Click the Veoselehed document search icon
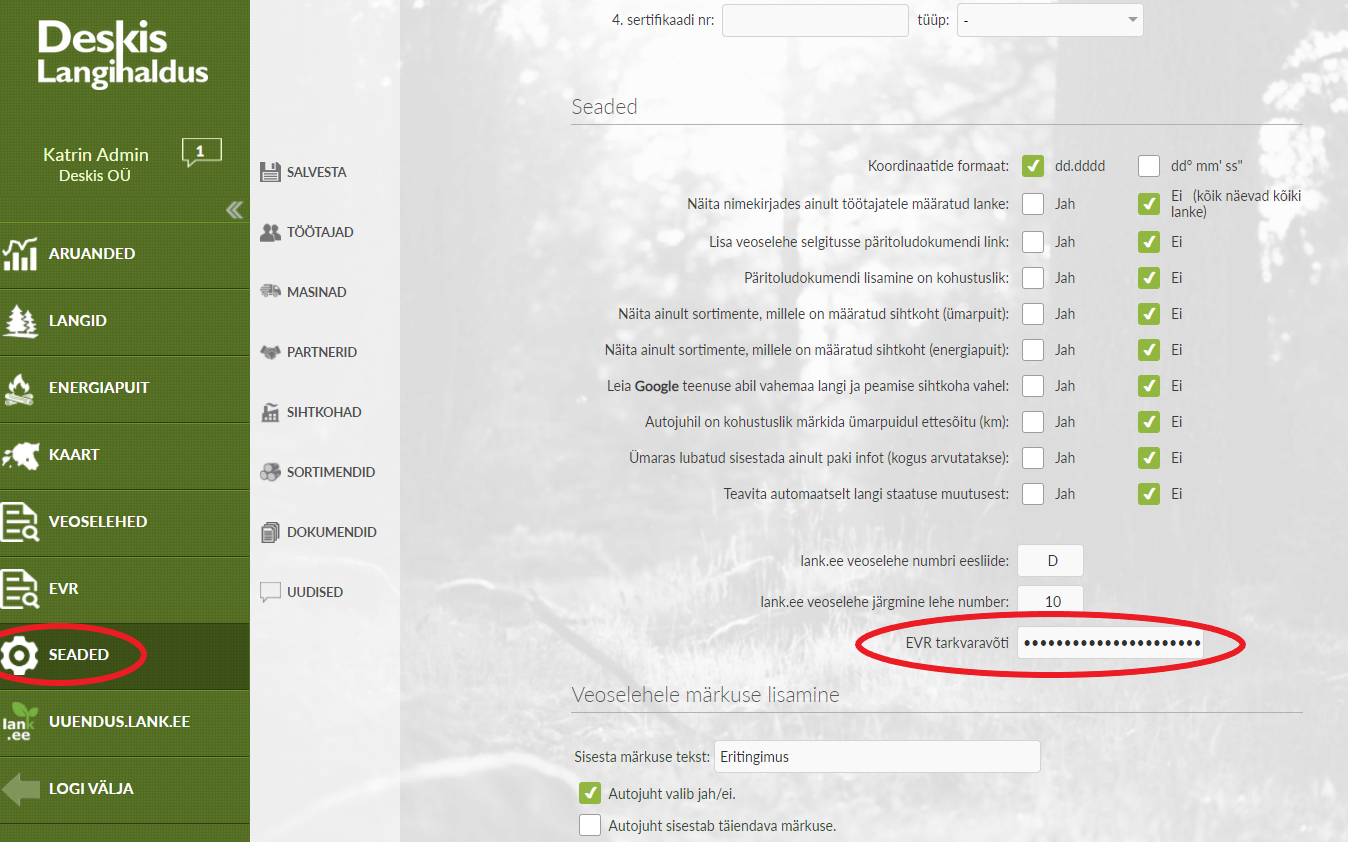Viewport: 1348px width, 842px height. click(x=20, y=522)
